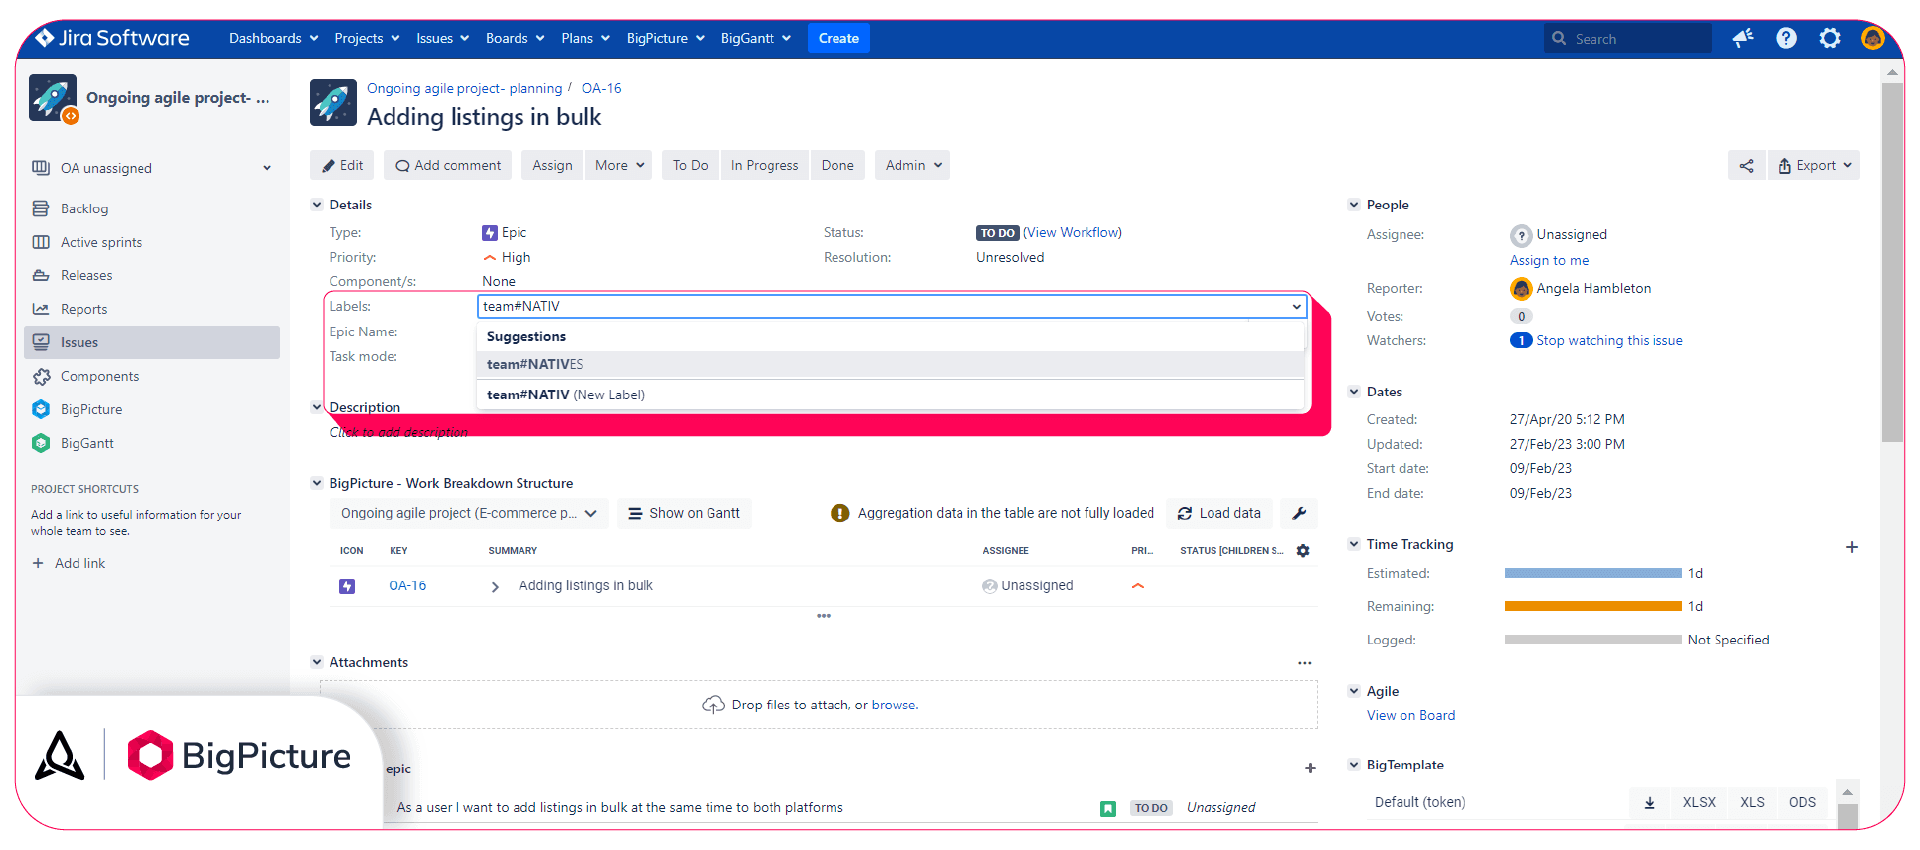1920x850 pixels.
Task: Click Show on Gantt button
Action: pos(684,513)
